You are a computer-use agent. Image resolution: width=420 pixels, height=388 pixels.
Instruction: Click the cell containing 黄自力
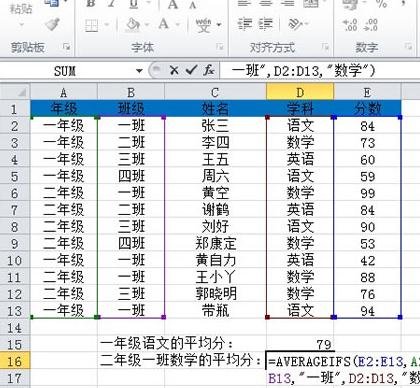[x=215, y=260]
